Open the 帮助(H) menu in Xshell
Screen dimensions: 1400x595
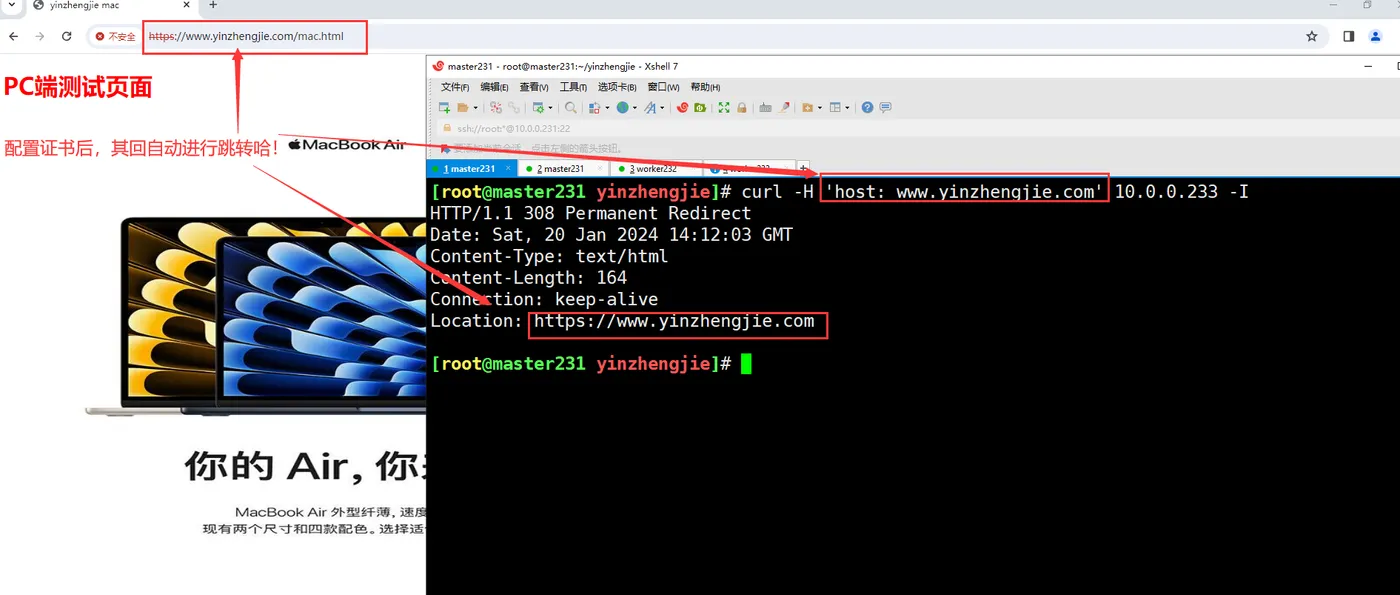pyautogui.click(x=705, y=87)
